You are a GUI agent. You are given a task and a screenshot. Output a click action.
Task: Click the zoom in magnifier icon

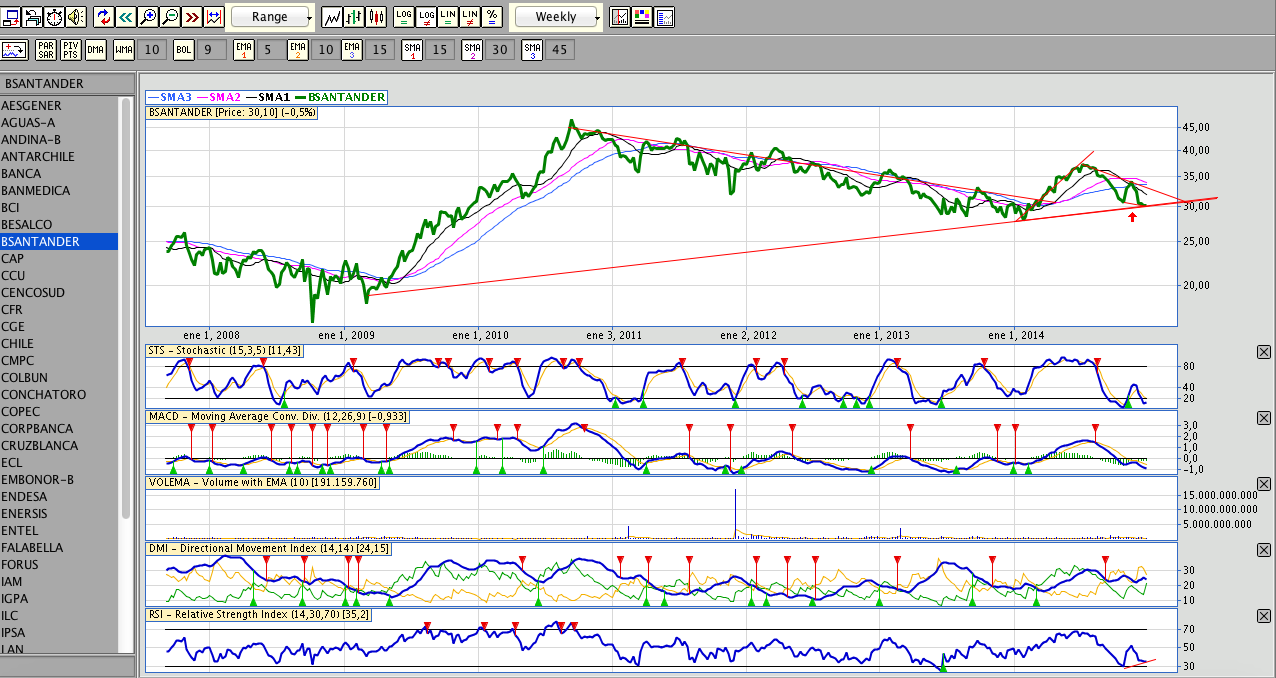[x=148, y=17]
